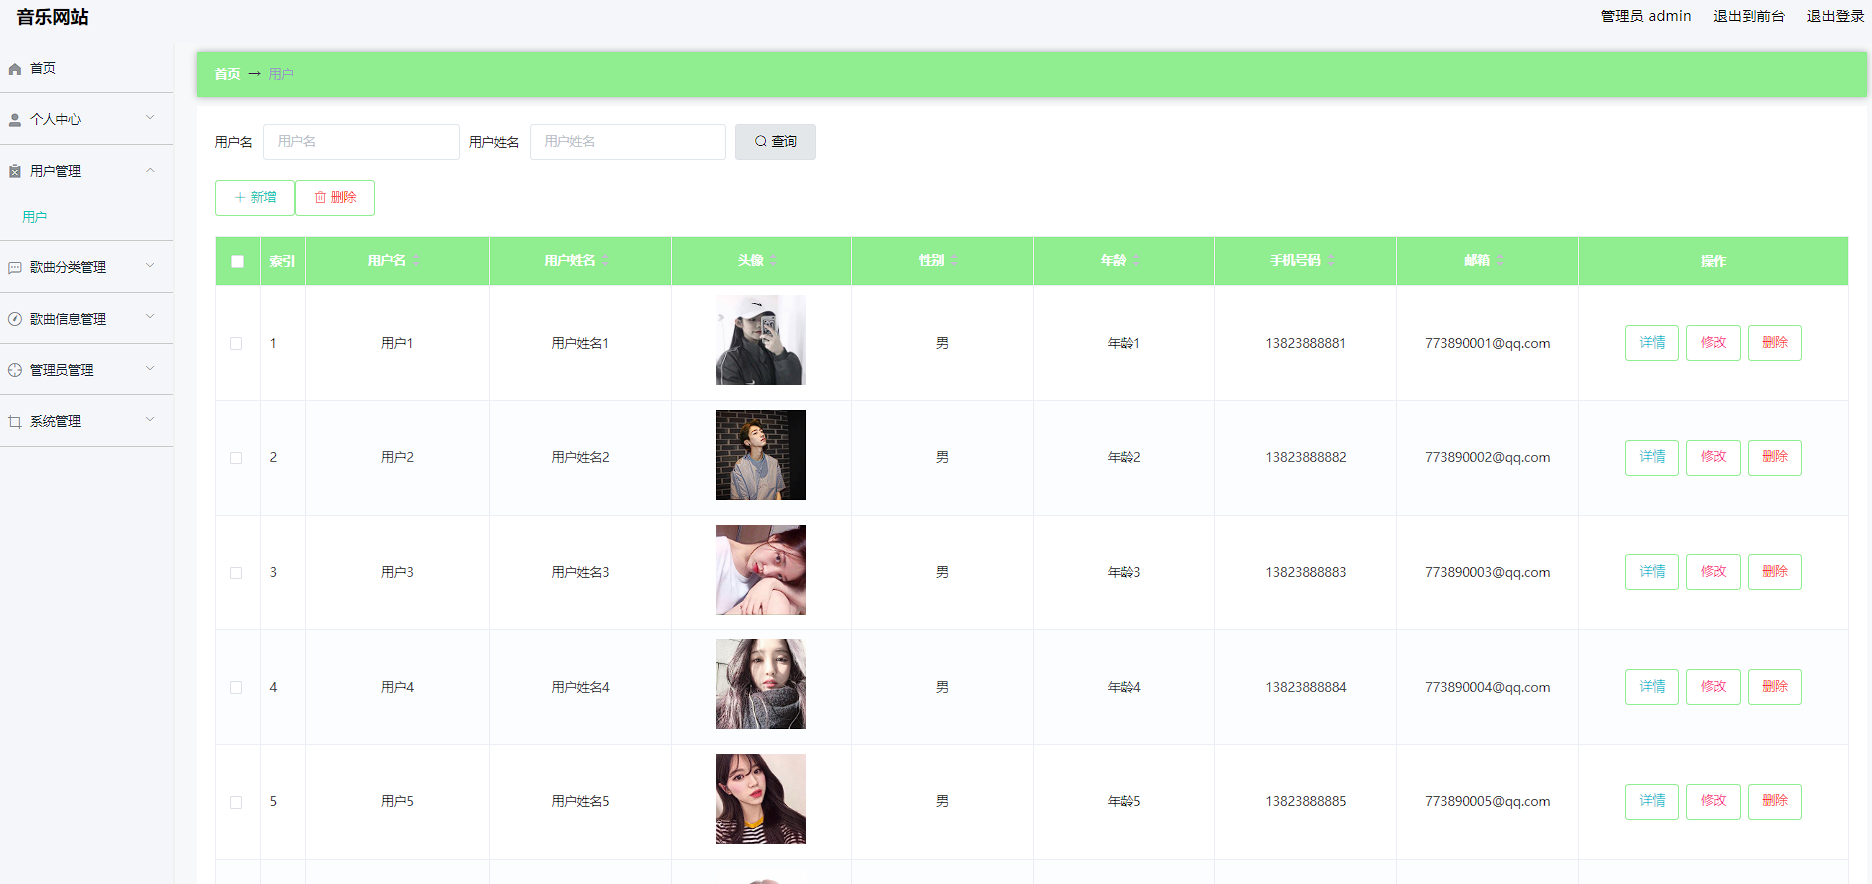Click the clipboard icon beside 用户管理
This screenshot has height=884, width=1872.
[x=15, y=172]
